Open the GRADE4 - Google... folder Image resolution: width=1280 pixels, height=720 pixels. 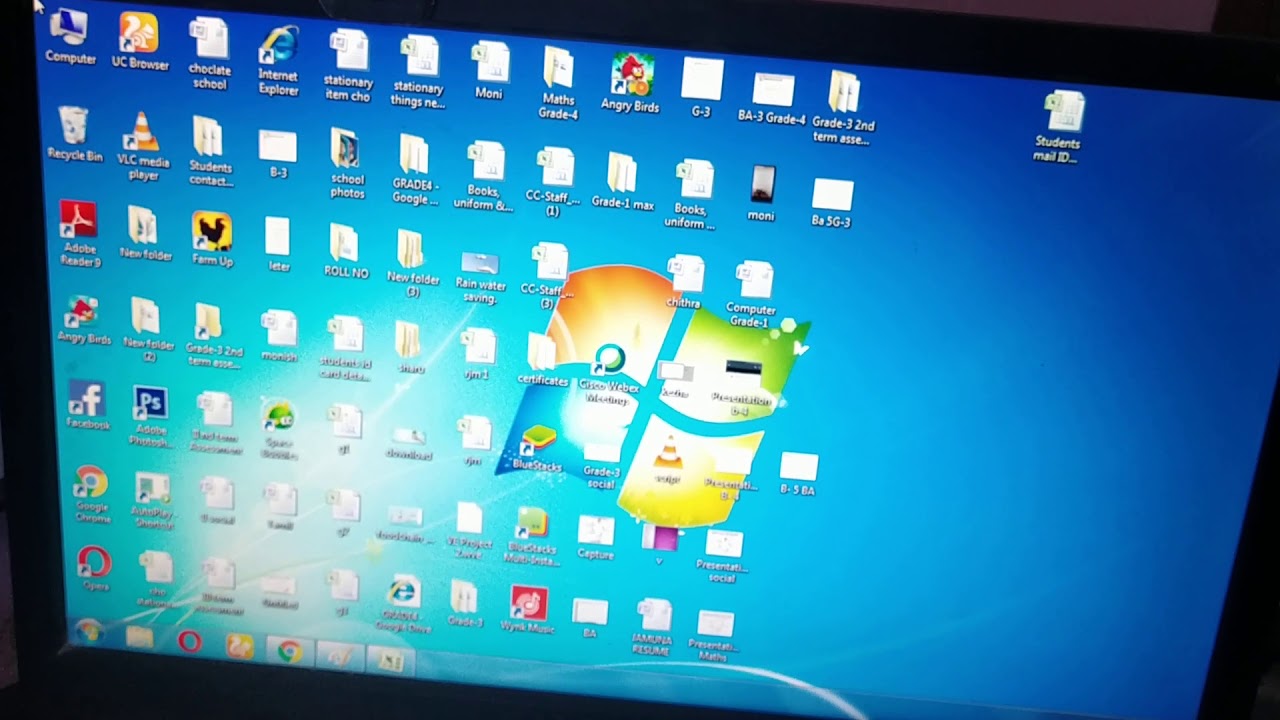[415, 170]
